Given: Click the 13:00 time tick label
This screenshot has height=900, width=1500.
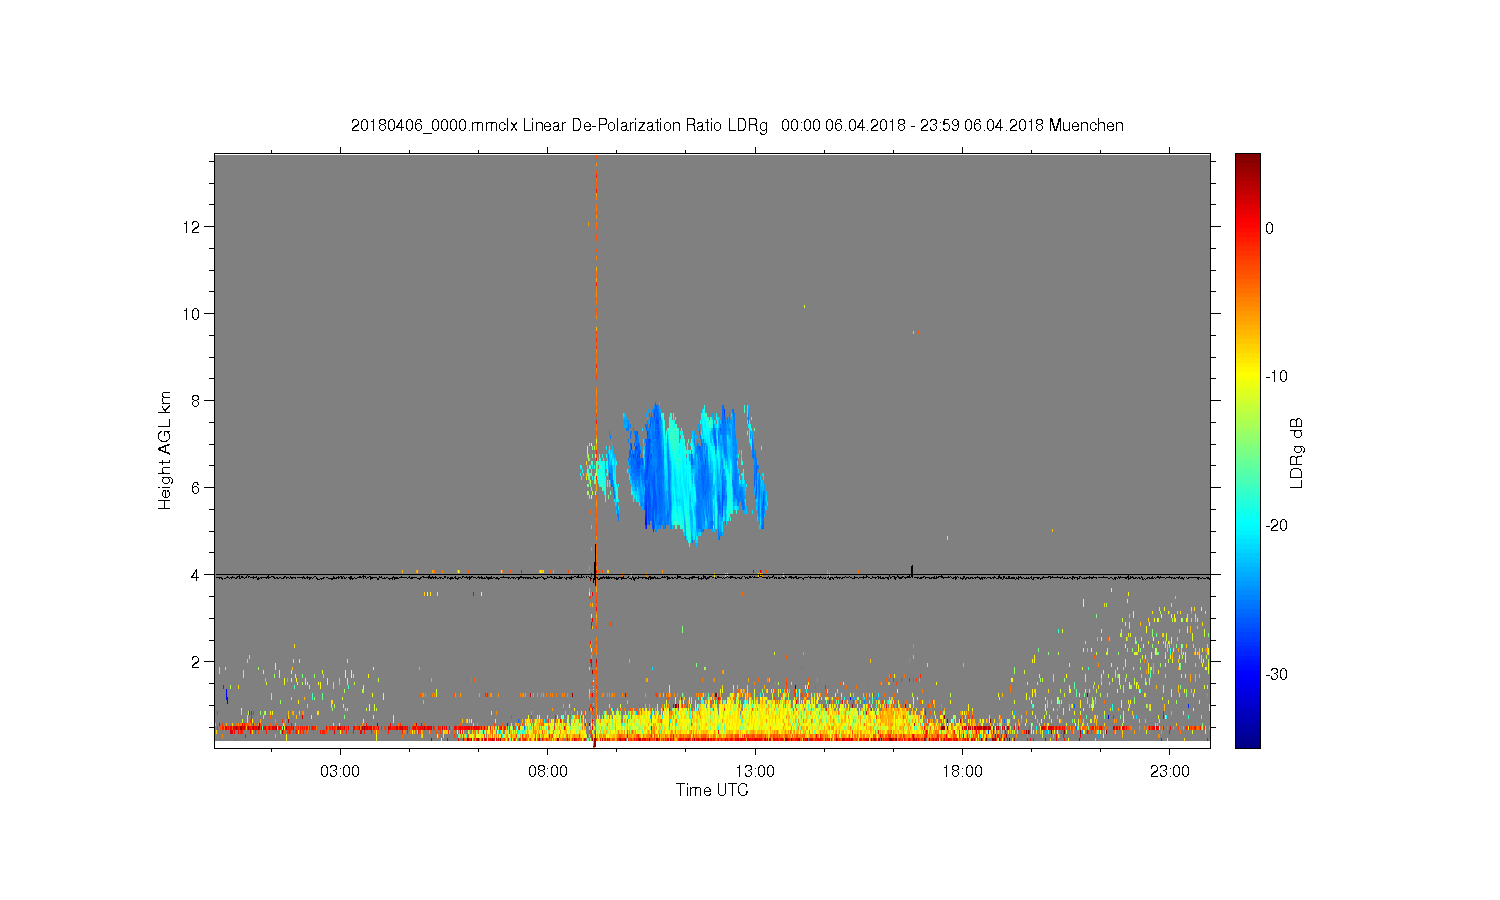Looking at the screenshot, I should pyautogui.click(x=755, y=772).
